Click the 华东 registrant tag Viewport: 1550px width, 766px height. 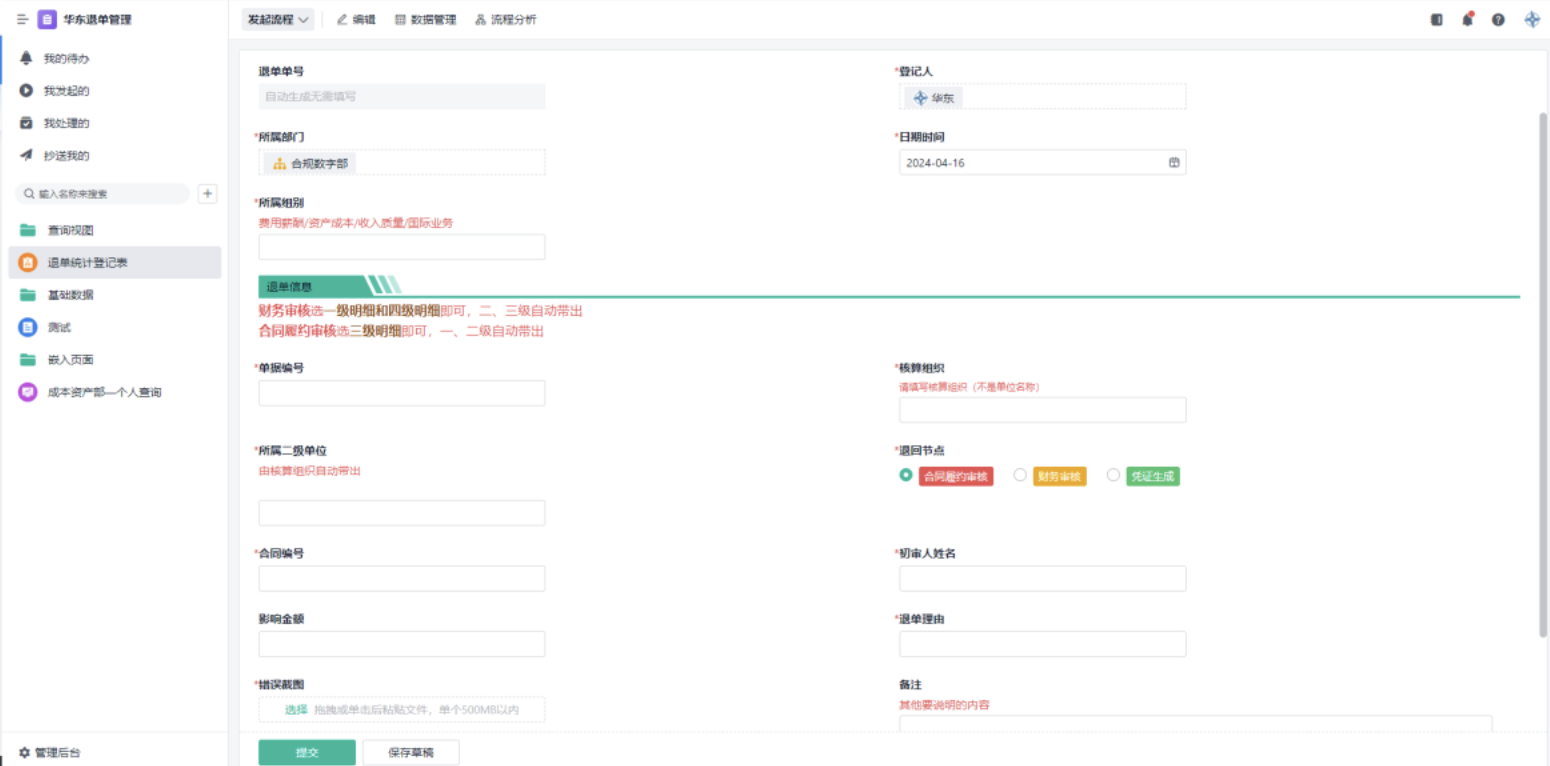(934, 98)
